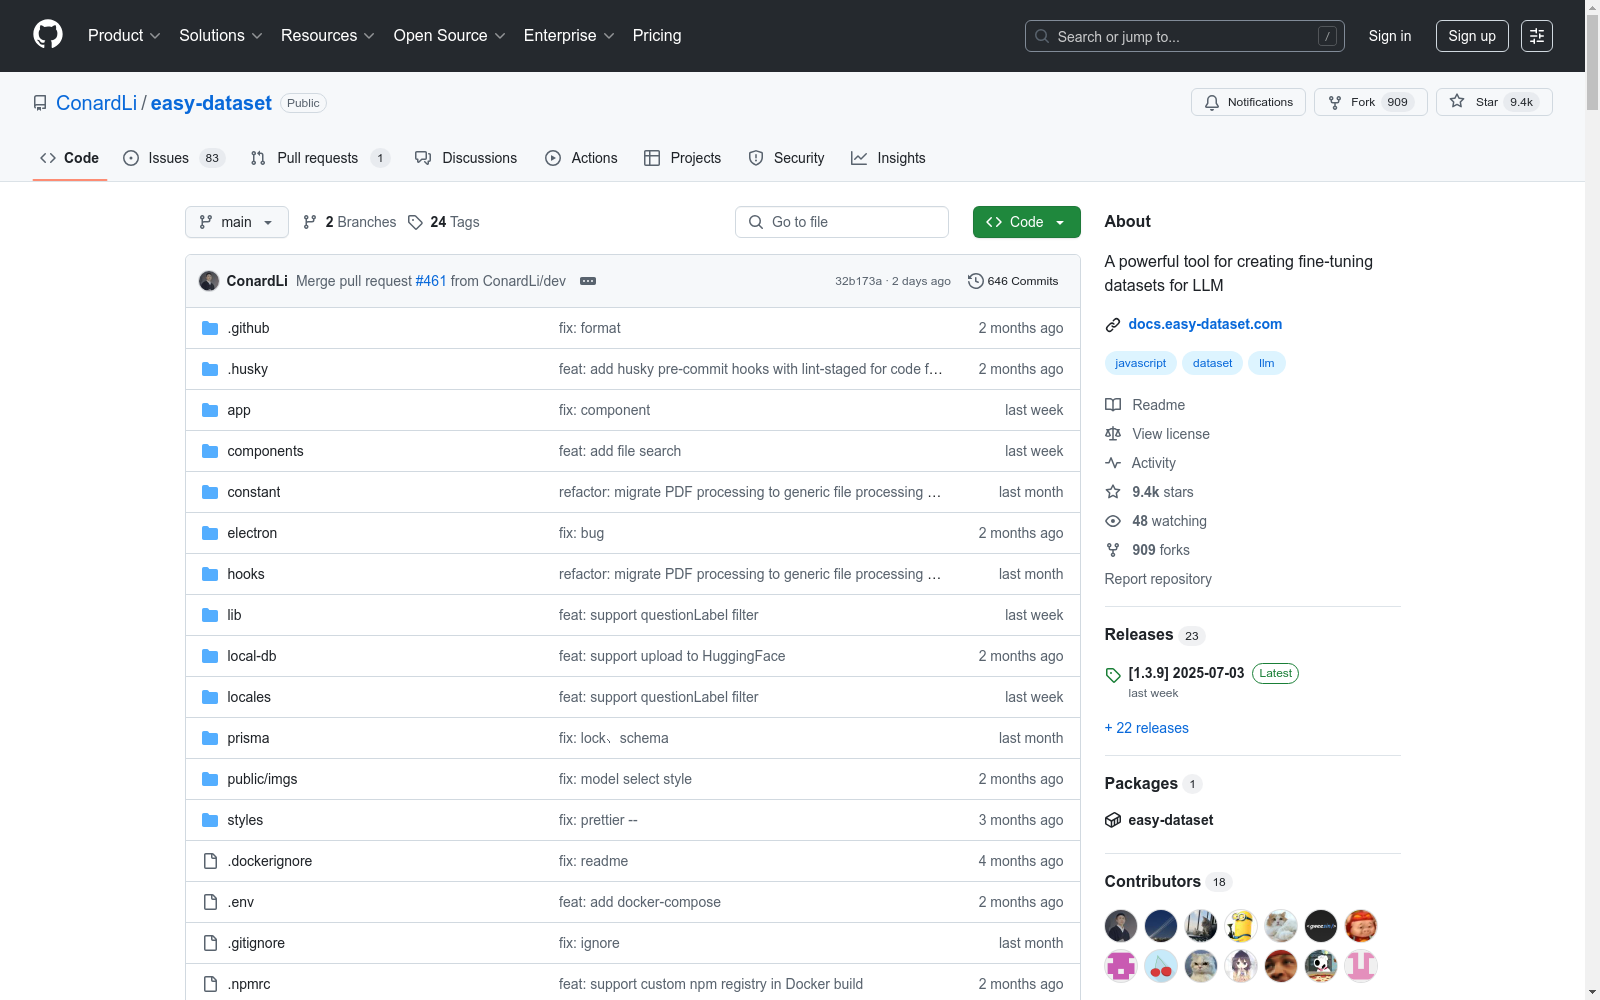Open the main branch selector
This screenshot has width=1600, height=1000.
(x=237, y=222)
